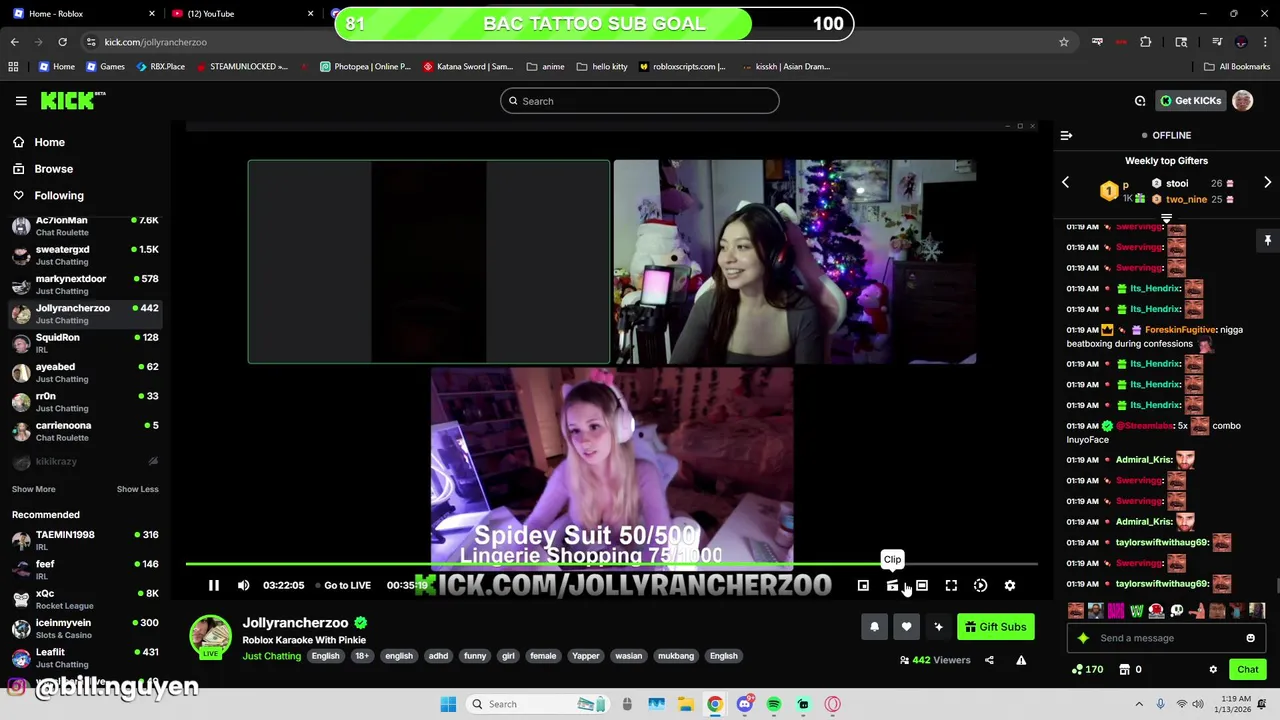Click the sparkle button beside Gift Subs
The image size is (1280, 720).
(938, 627)
